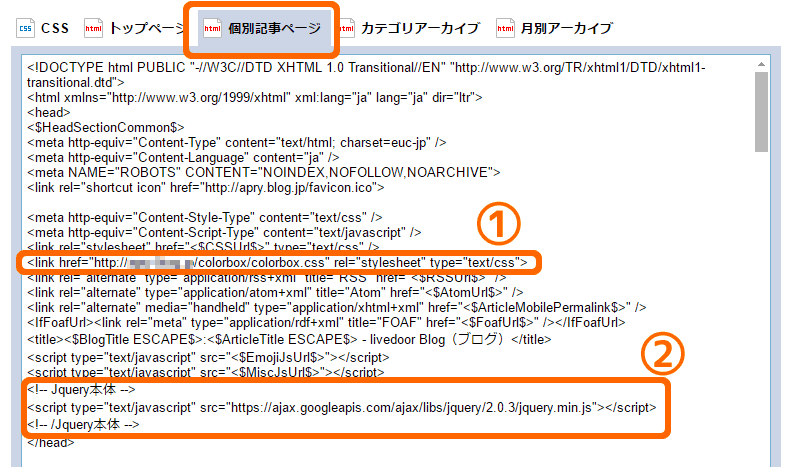Image resolution: width=799 pixels, height=467 pixels.
Task: Click the Content-Language meta line
Action: (x=183, y=158)
